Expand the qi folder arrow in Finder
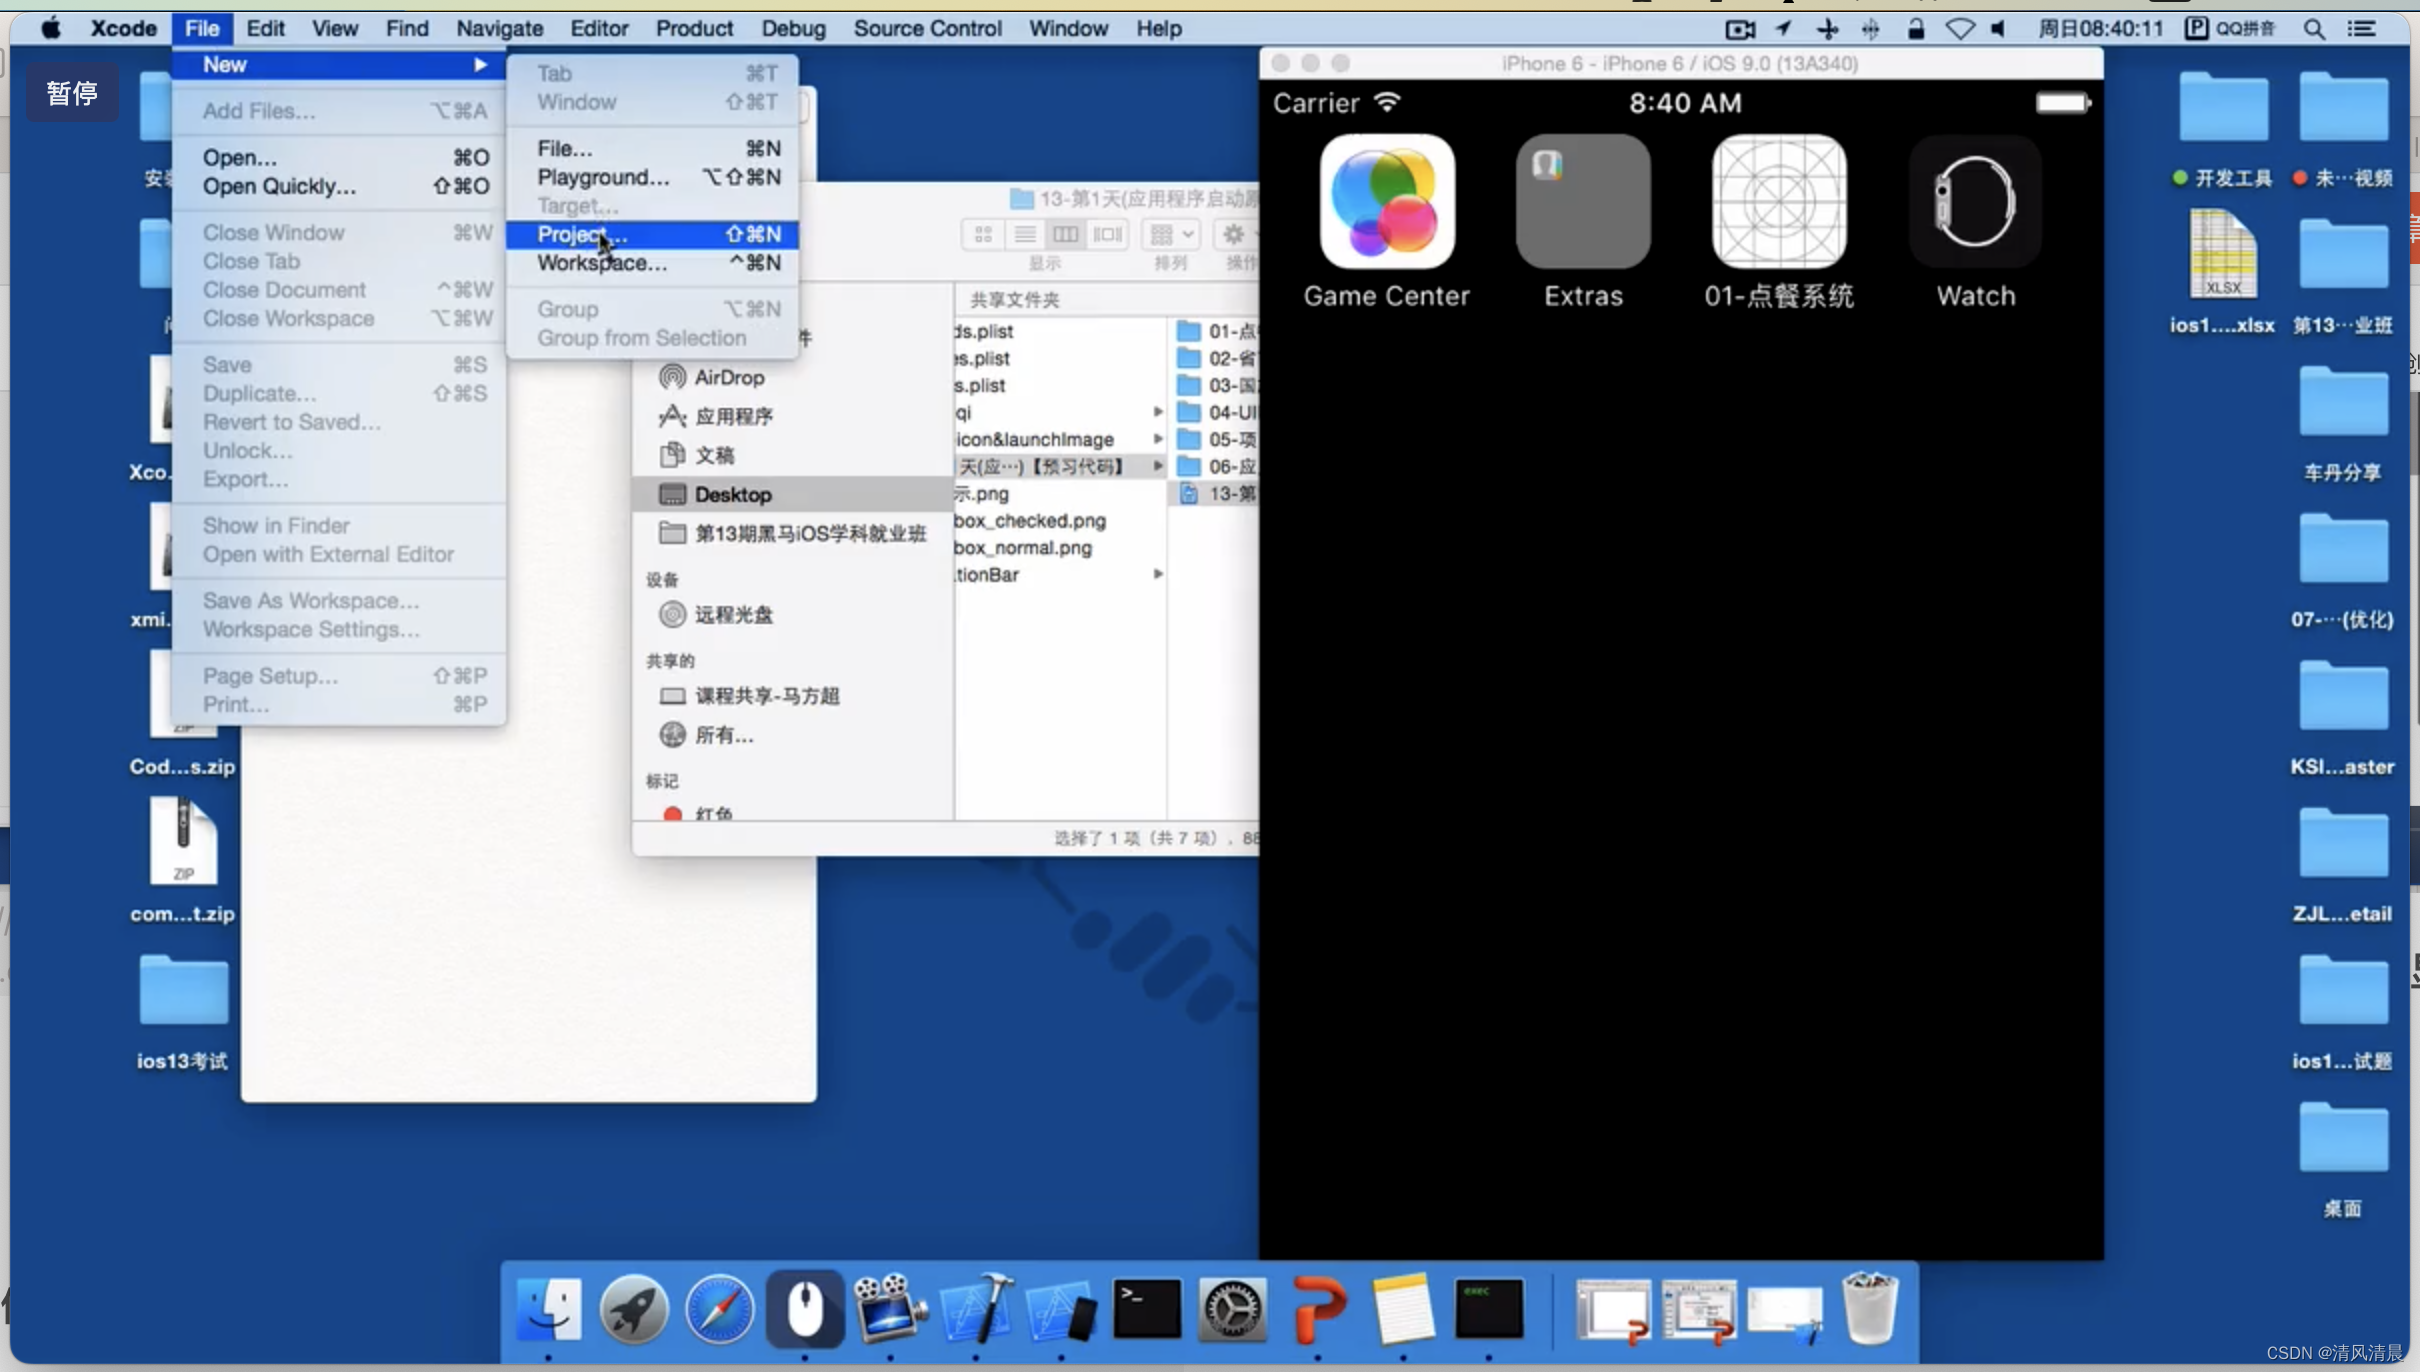Image resolution: width=2420 pixels, height=1372 pixels. [x=1157, y=412]
